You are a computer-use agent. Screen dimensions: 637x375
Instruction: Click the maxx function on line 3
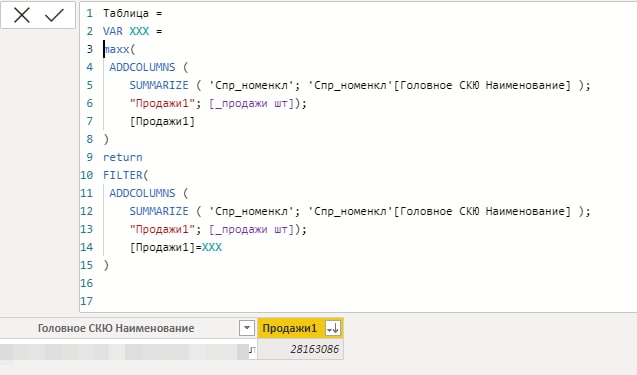[x=117, y=49]
